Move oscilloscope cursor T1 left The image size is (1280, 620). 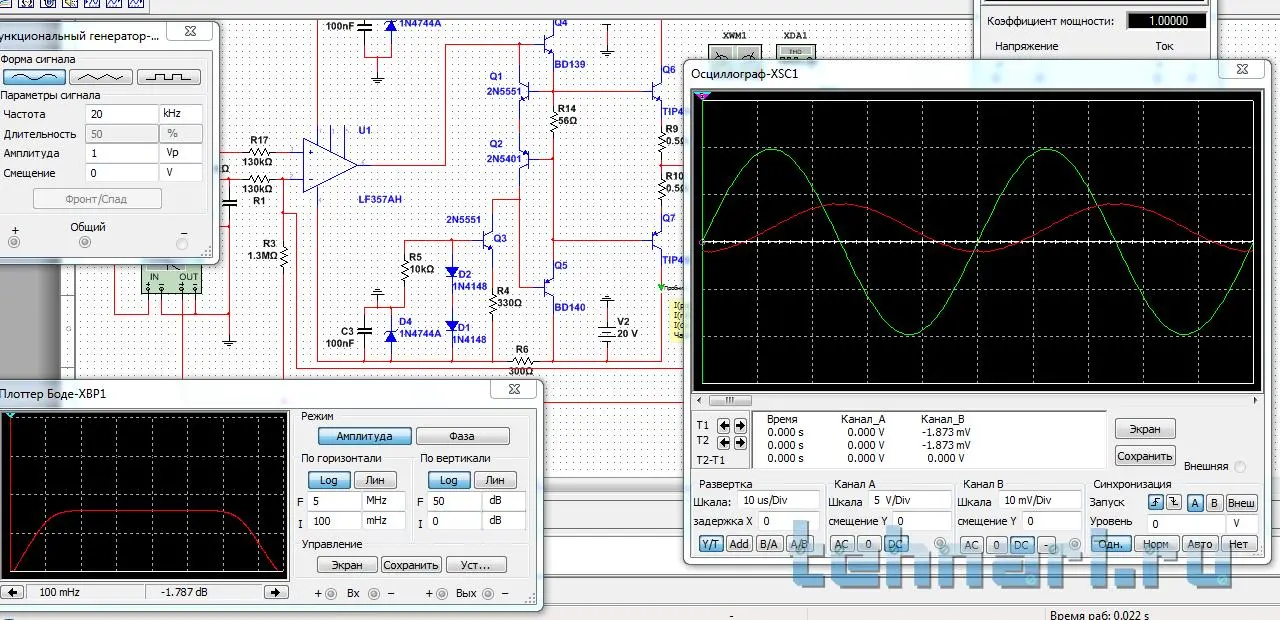click(724, 425)
